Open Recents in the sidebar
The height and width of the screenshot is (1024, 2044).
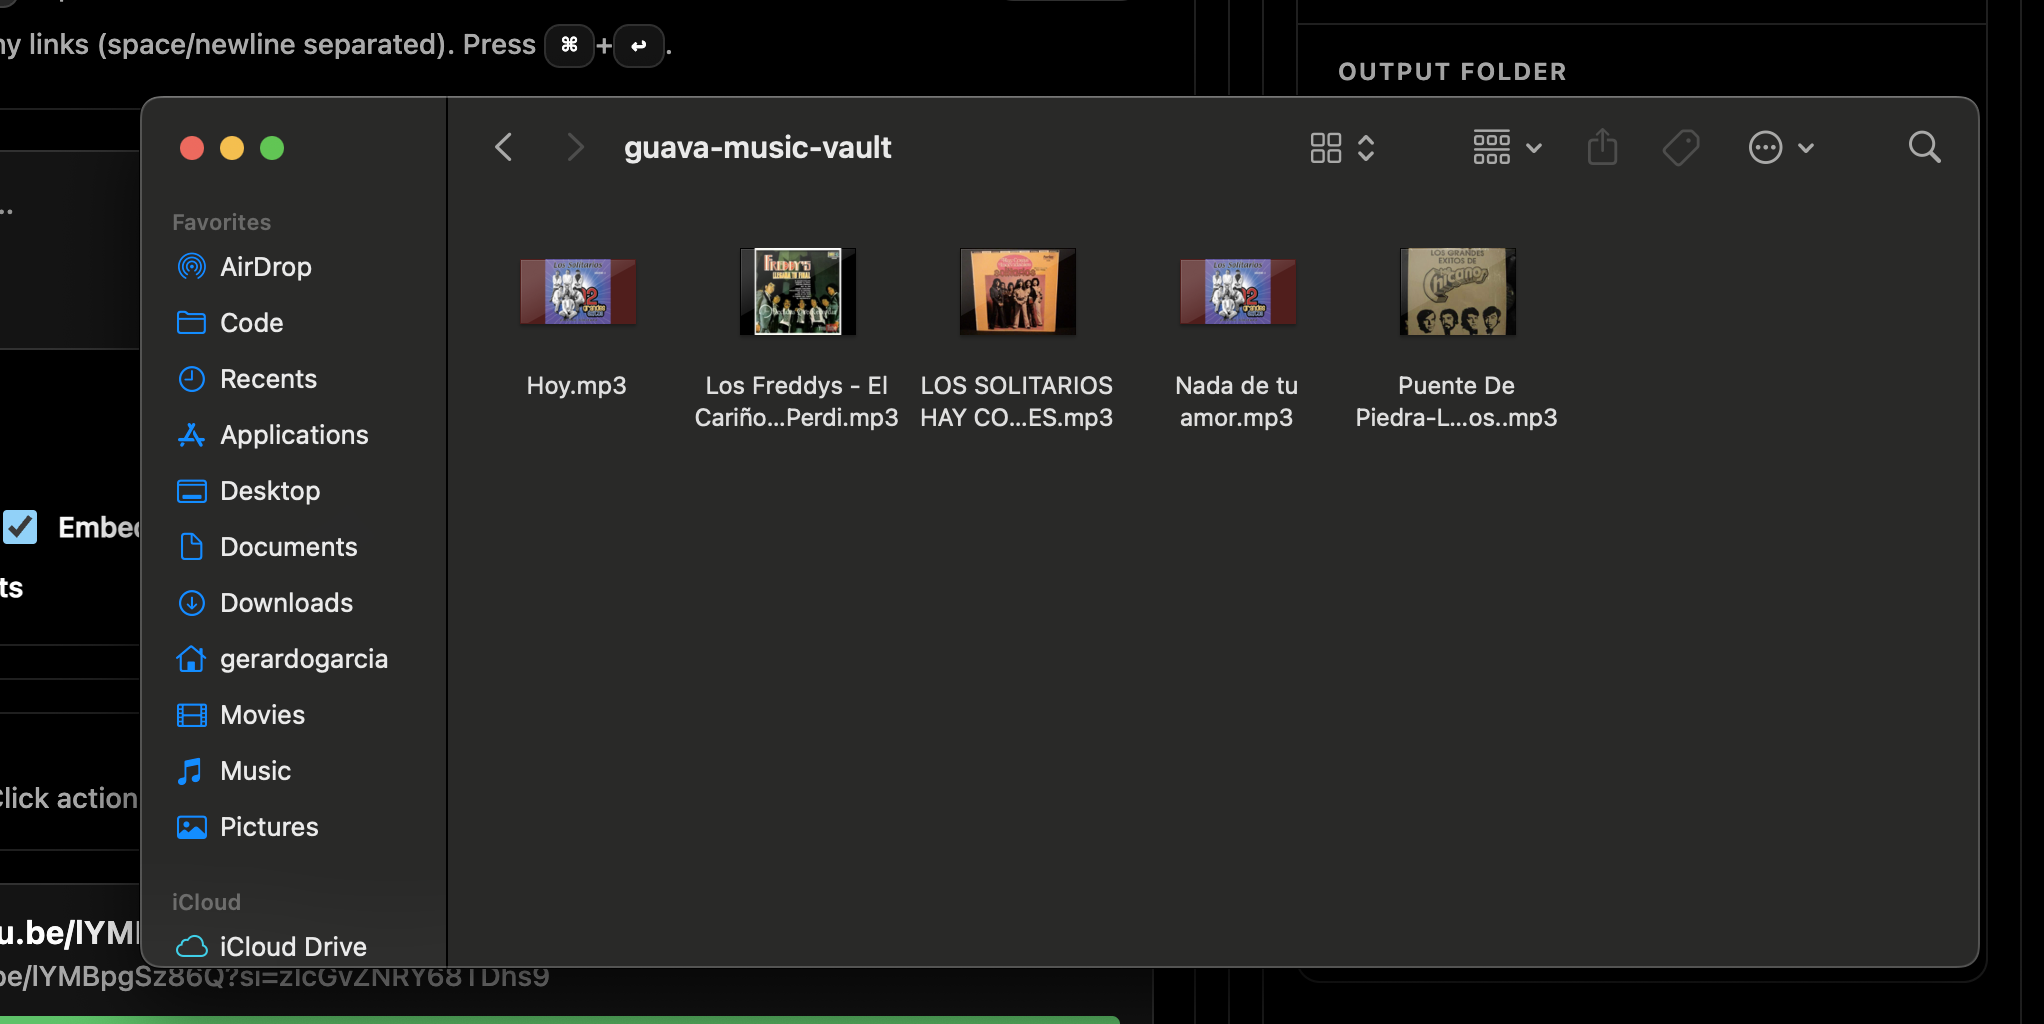click(267, 378)
